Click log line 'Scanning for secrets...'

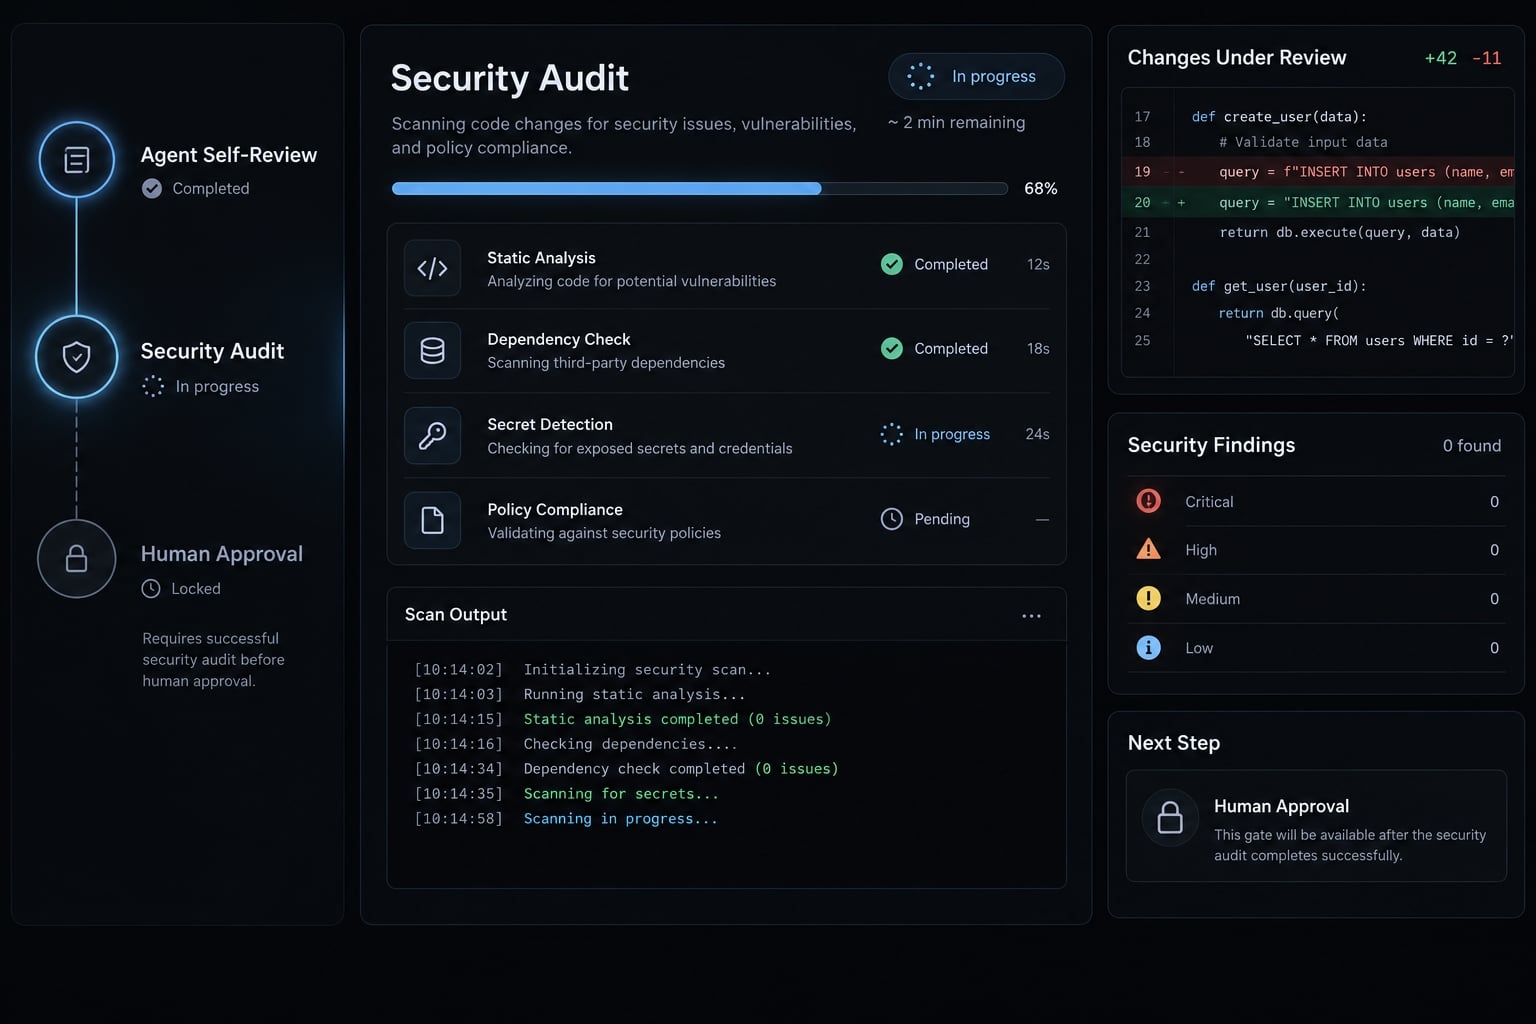point(621,794)
